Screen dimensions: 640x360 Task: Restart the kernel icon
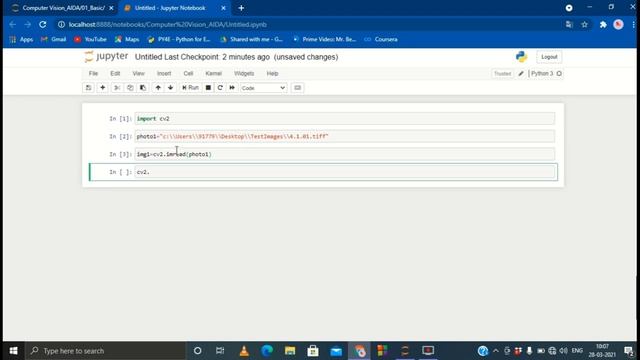220,88
